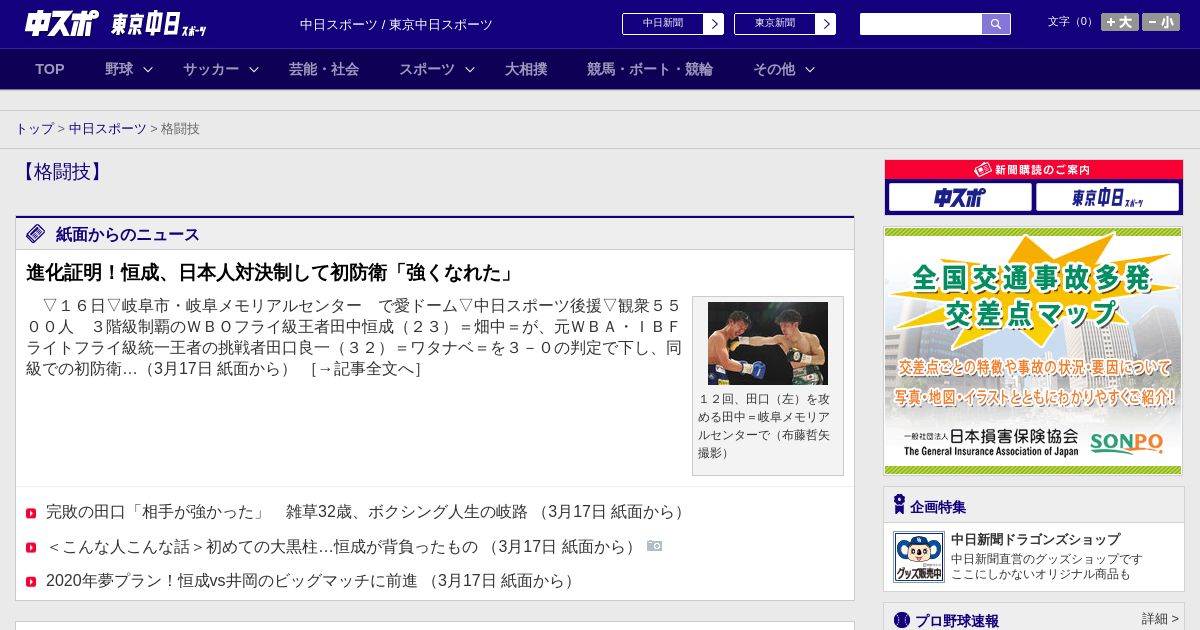Viewport: 1200px width, 630px height.
Task: Focus the site search input field
Action: coord(921,24)
